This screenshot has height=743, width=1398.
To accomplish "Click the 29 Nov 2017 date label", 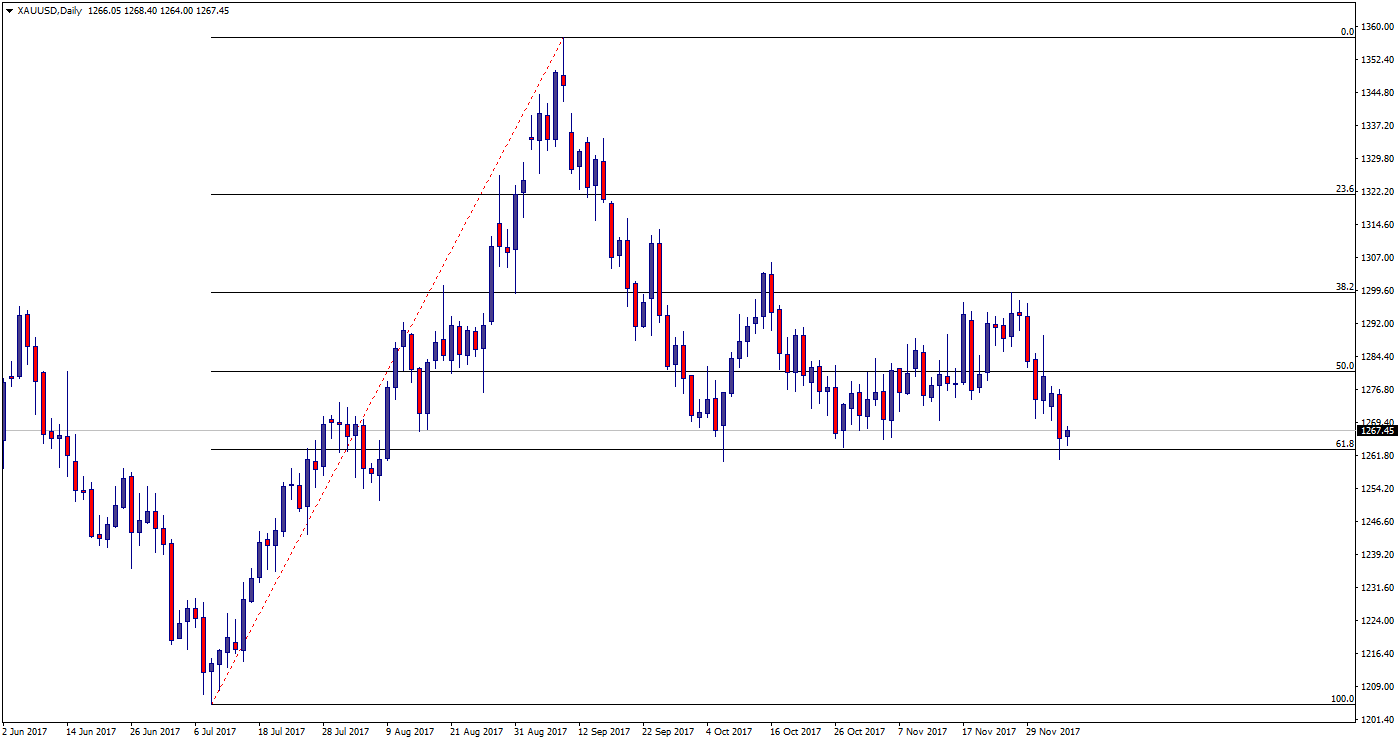I will click(1053, 732).
